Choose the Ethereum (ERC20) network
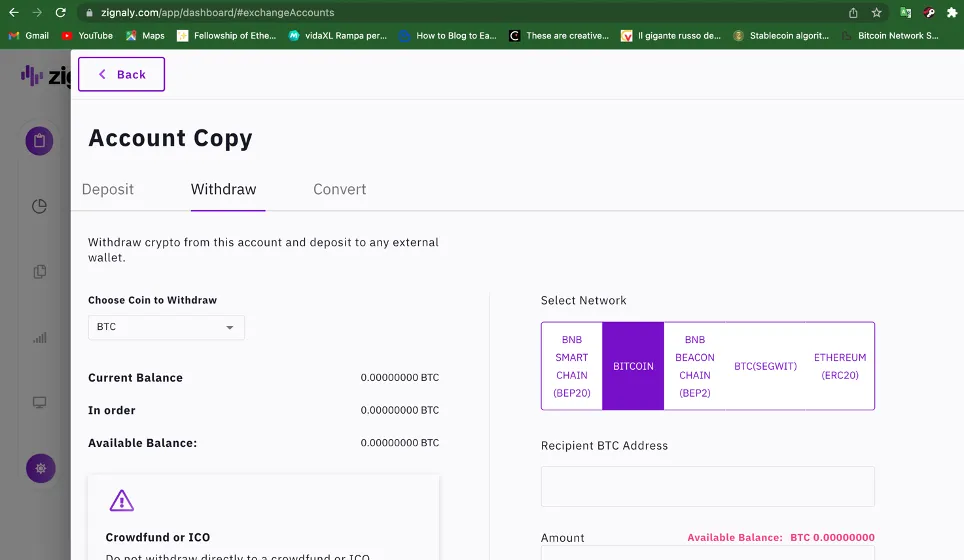The height and width of the screenshot is (560, 964). click(840, 366)
